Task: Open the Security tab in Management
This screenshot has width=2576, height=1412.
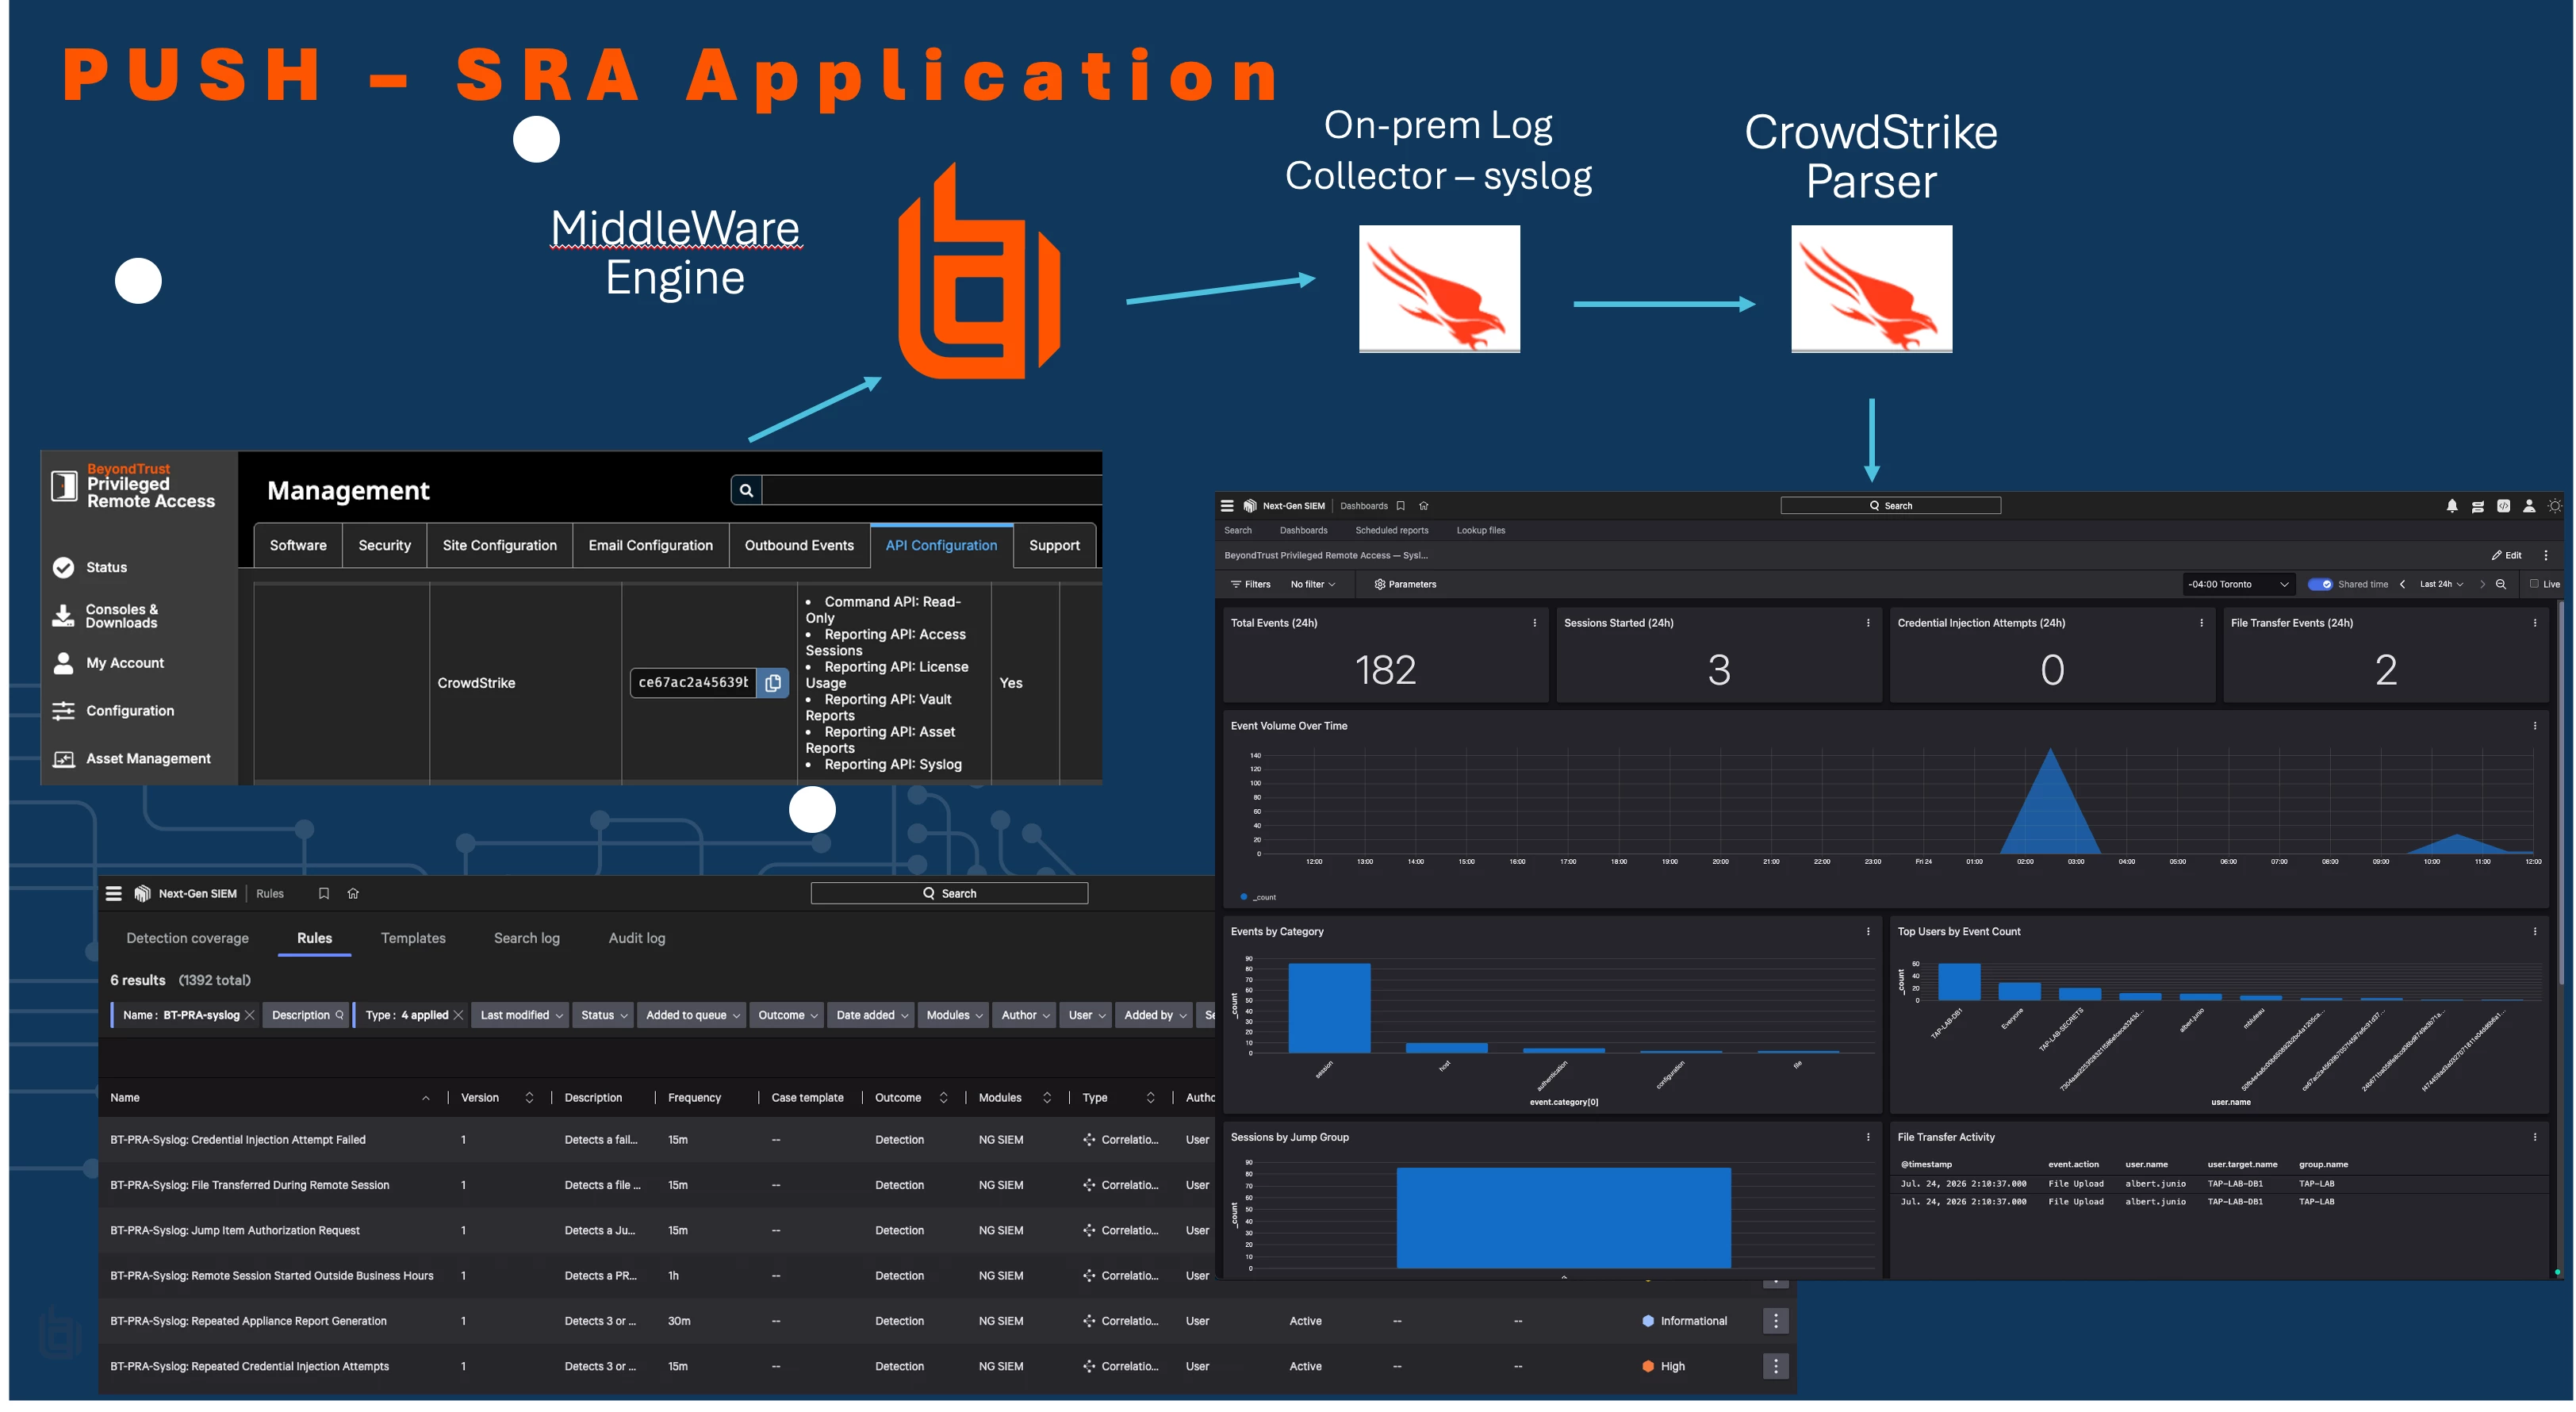Action: click(385, 545)
